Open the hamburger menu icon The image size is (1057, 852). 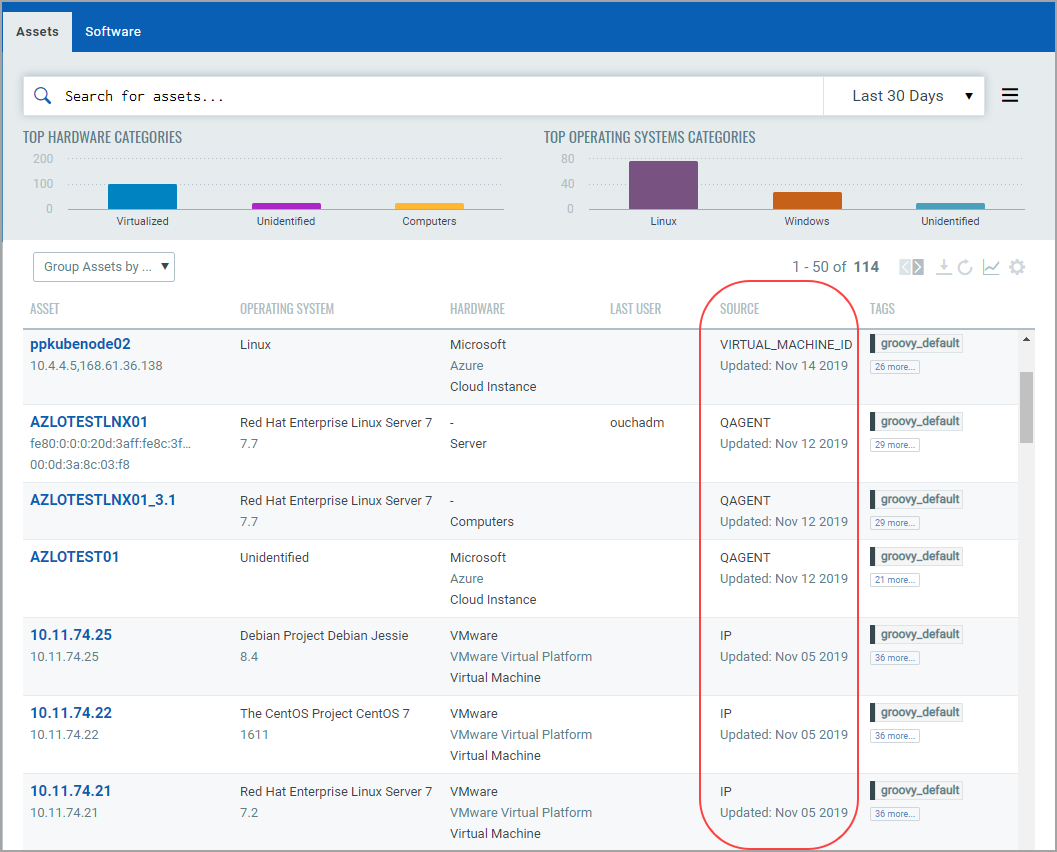point(1010,96)
